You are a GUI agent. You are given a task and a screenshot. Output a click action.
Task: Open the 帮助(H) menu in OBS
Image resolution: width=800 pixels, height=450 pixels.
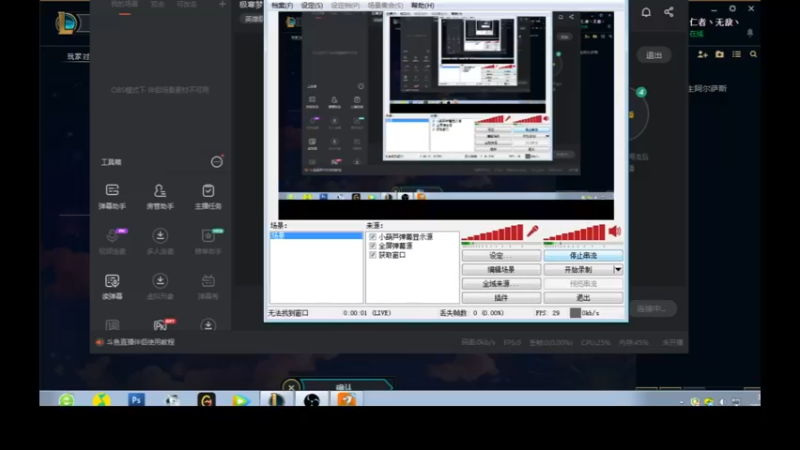422,5
